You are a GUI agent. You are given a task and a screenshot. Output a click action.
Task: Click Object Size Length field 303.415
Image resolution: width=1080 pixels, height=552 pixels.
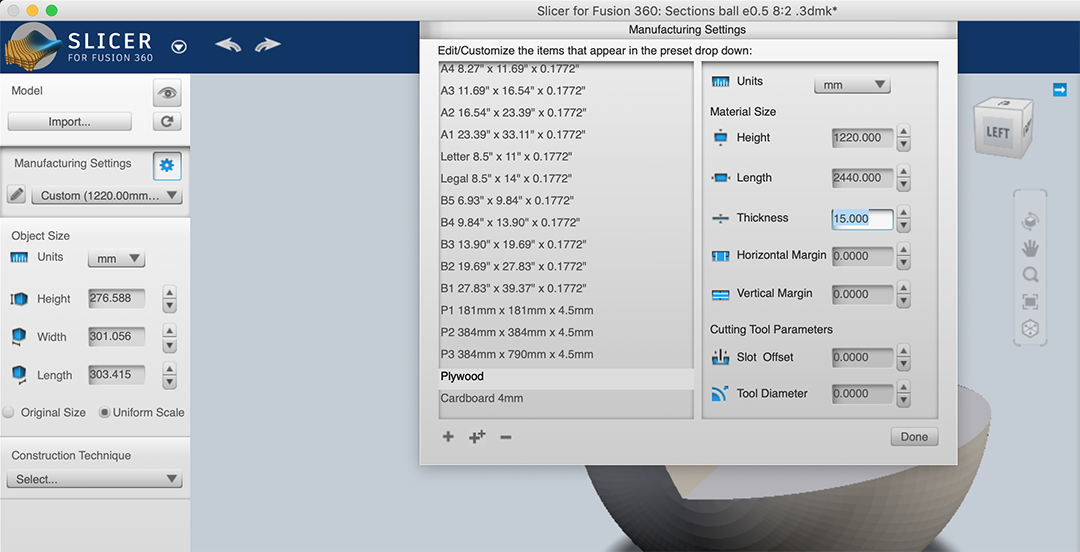(x=116, y=374)
